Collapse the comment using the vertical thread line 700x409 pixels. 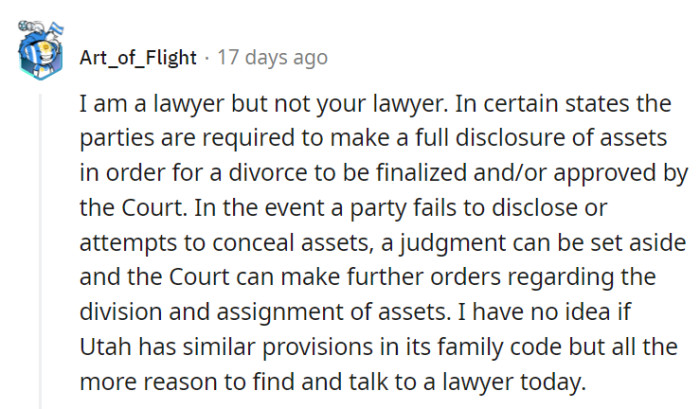click(x=41, y=250)
